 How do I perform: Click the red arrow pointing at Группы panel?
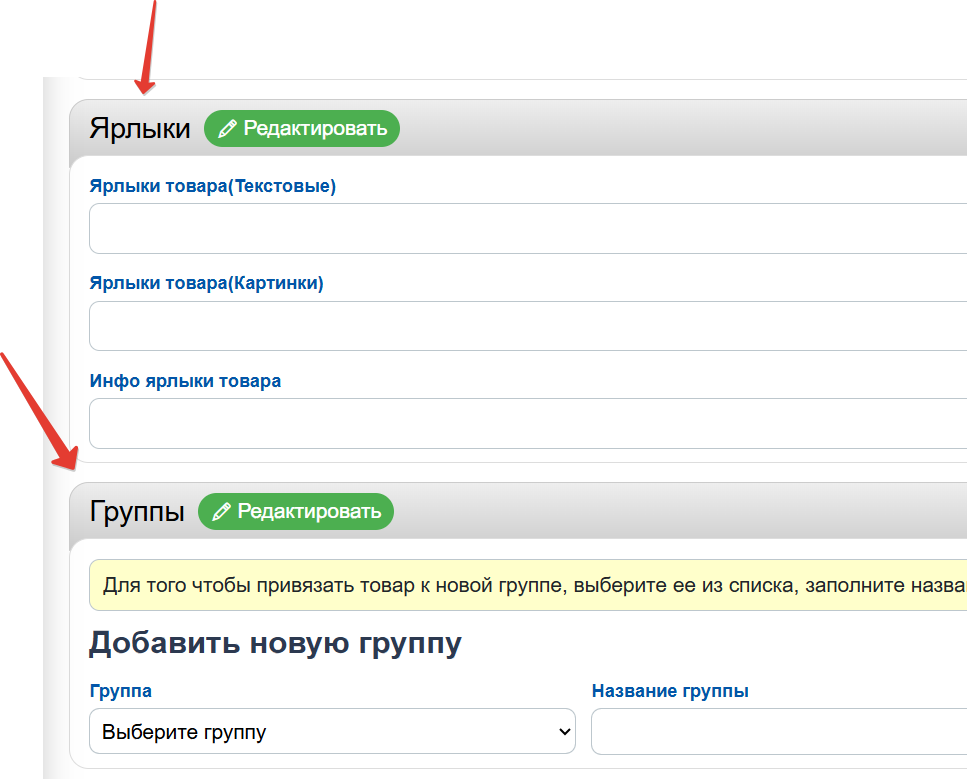[40, 412]
